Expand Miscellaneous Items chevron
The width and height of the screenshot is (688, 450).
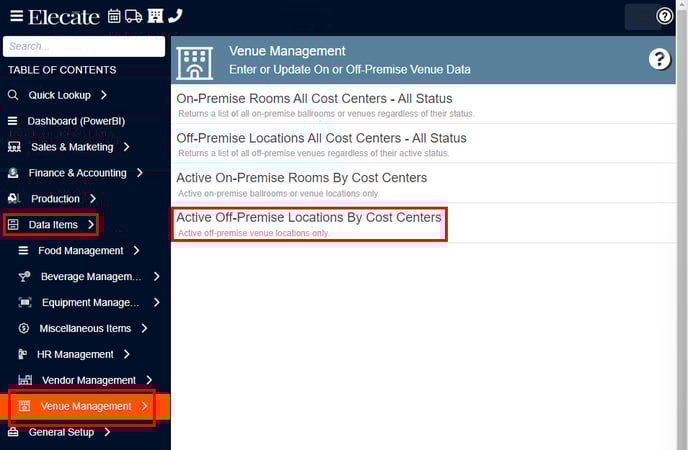(x=144, y=328)
